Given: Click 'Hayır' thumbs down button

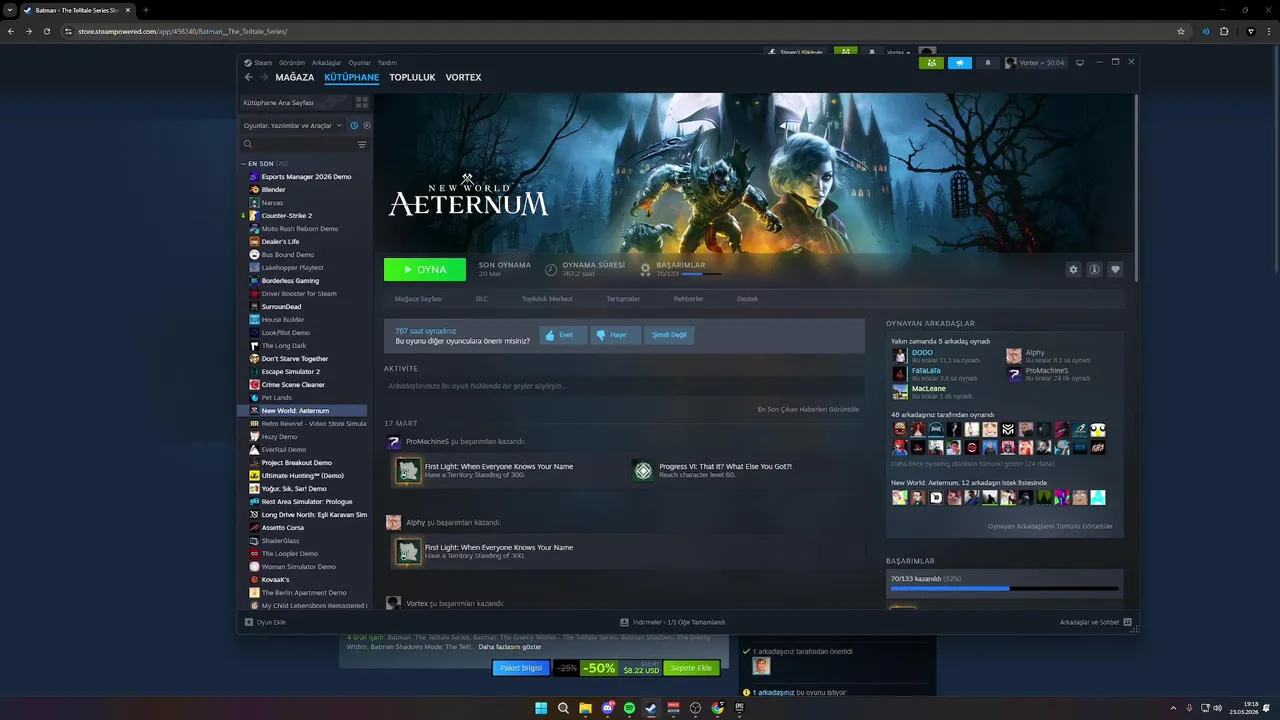Looking at the screenshot, I should point(615,335).
